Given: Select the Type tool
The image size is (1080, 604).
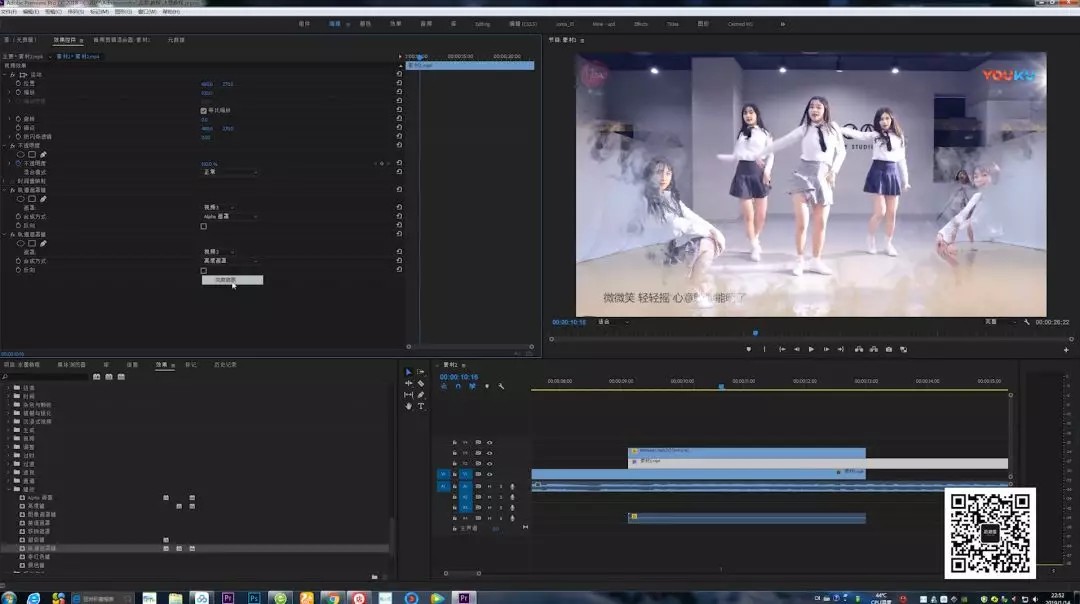Looking at the screenshot, I should click(x=421, y=406).
